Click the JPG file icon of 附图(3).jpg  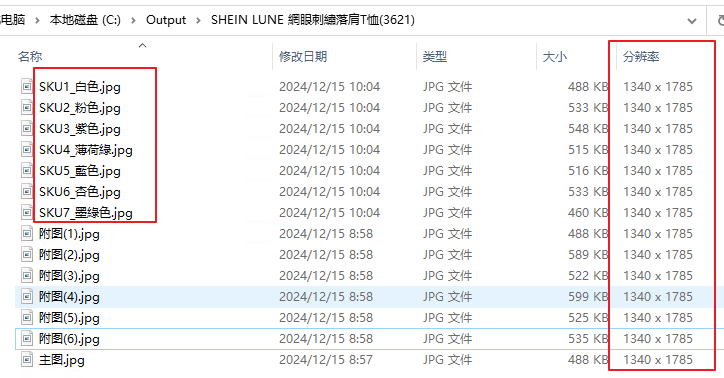click(27, 276)
